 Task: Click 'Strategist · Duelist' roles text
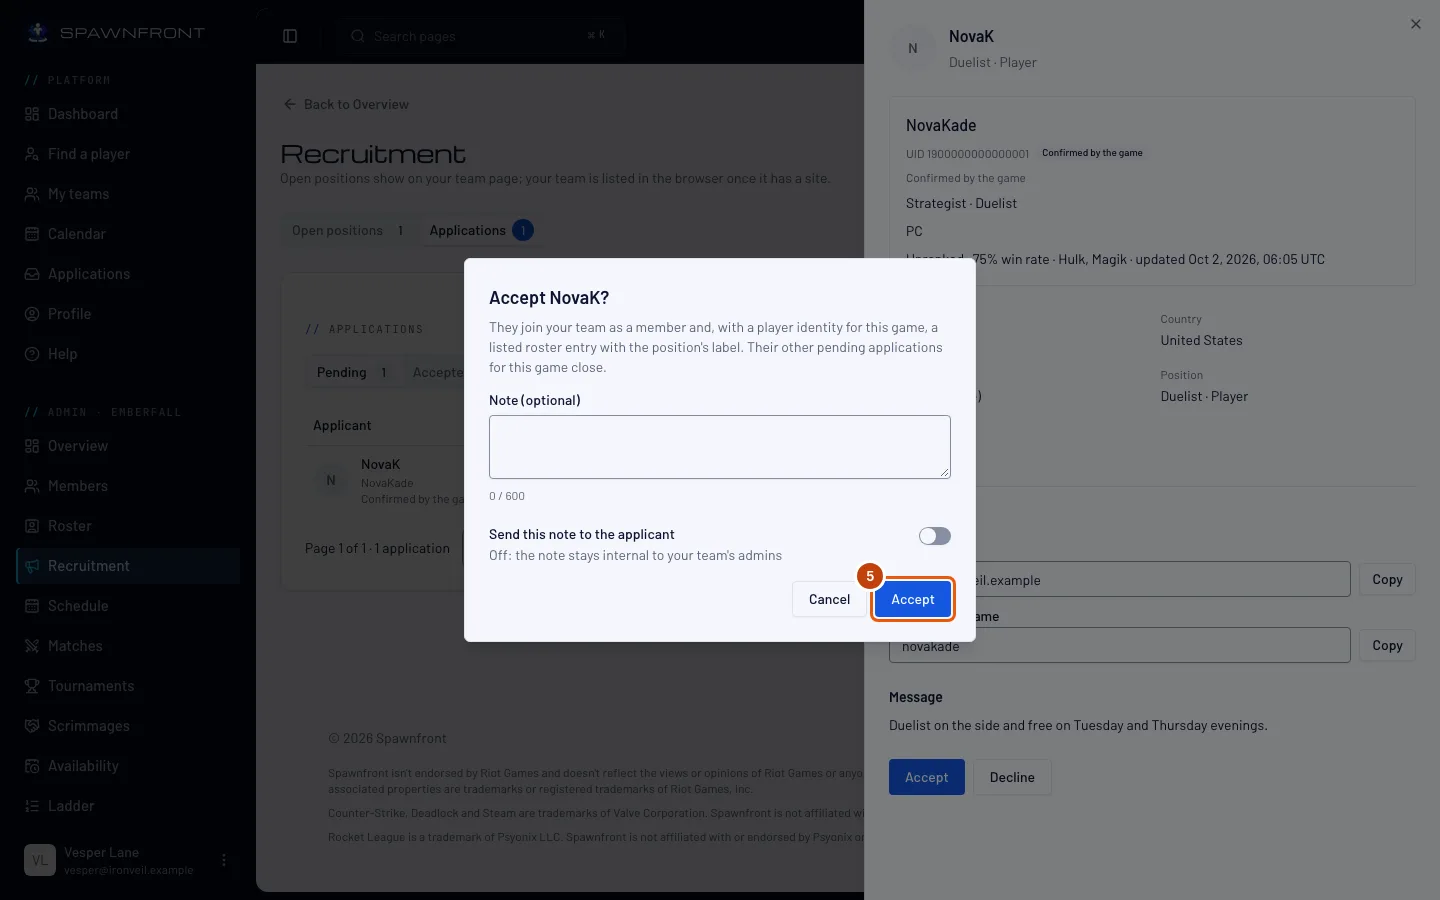coord(961,203)
